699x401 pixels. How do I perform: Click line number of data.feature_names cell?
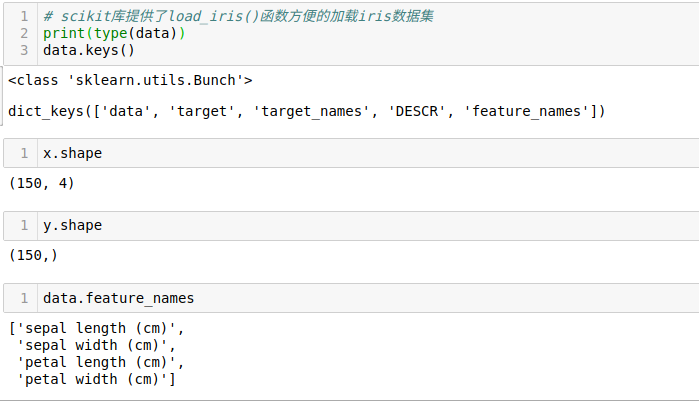[x=24, y=298]
